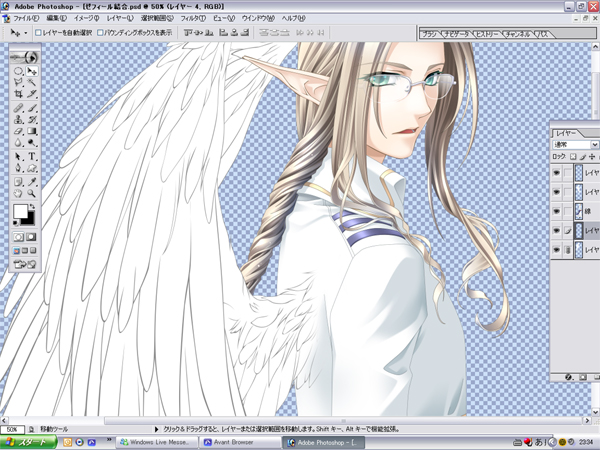The height and width of the screenshot is (450, 600).
Task: Switch to Standard edit mode
Action: point(18,237)
